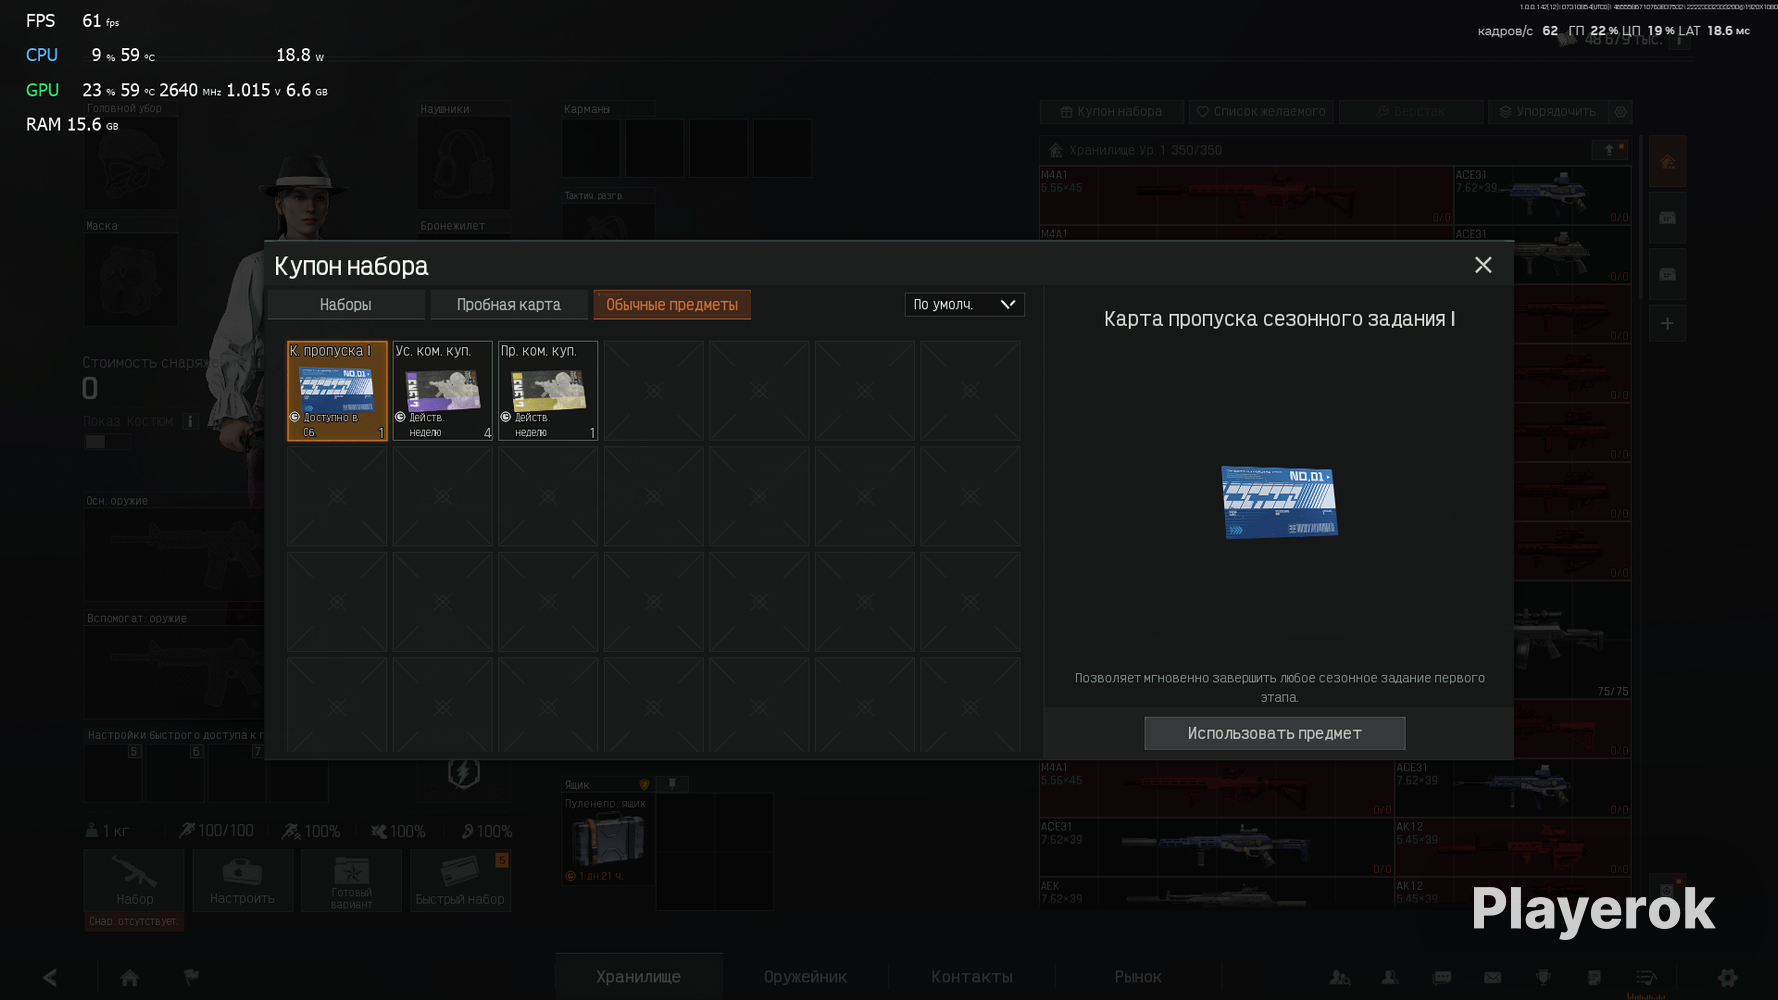Select the Маска equipment slot
The image size is (1778, 1000).
pyautogui.click(x=131, y=280)
